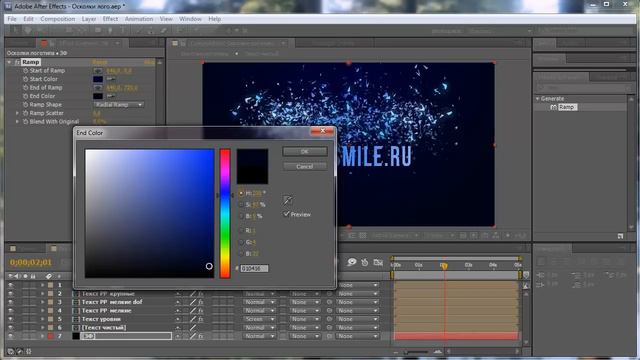Image resolution: width=640 pixels, height=360 pixels.
Task: Expand the Ramp Scatter property
Action: tap(17, 113)
